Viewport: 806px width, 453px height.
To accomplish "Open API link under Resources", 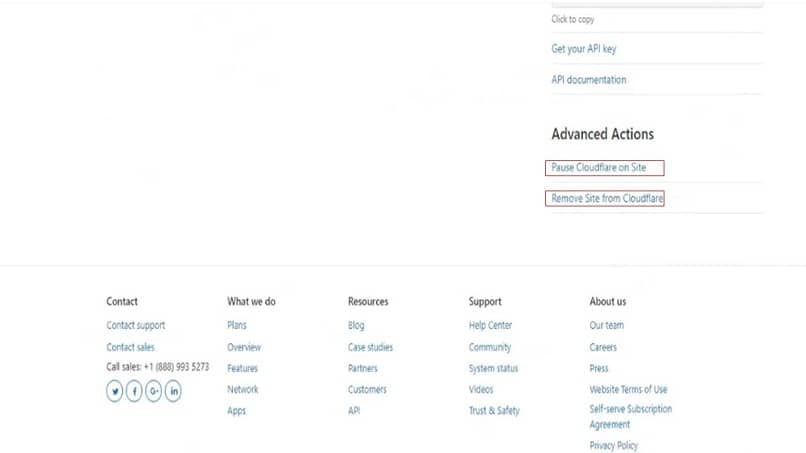I will pyautogui.click(x=354, y=410).
